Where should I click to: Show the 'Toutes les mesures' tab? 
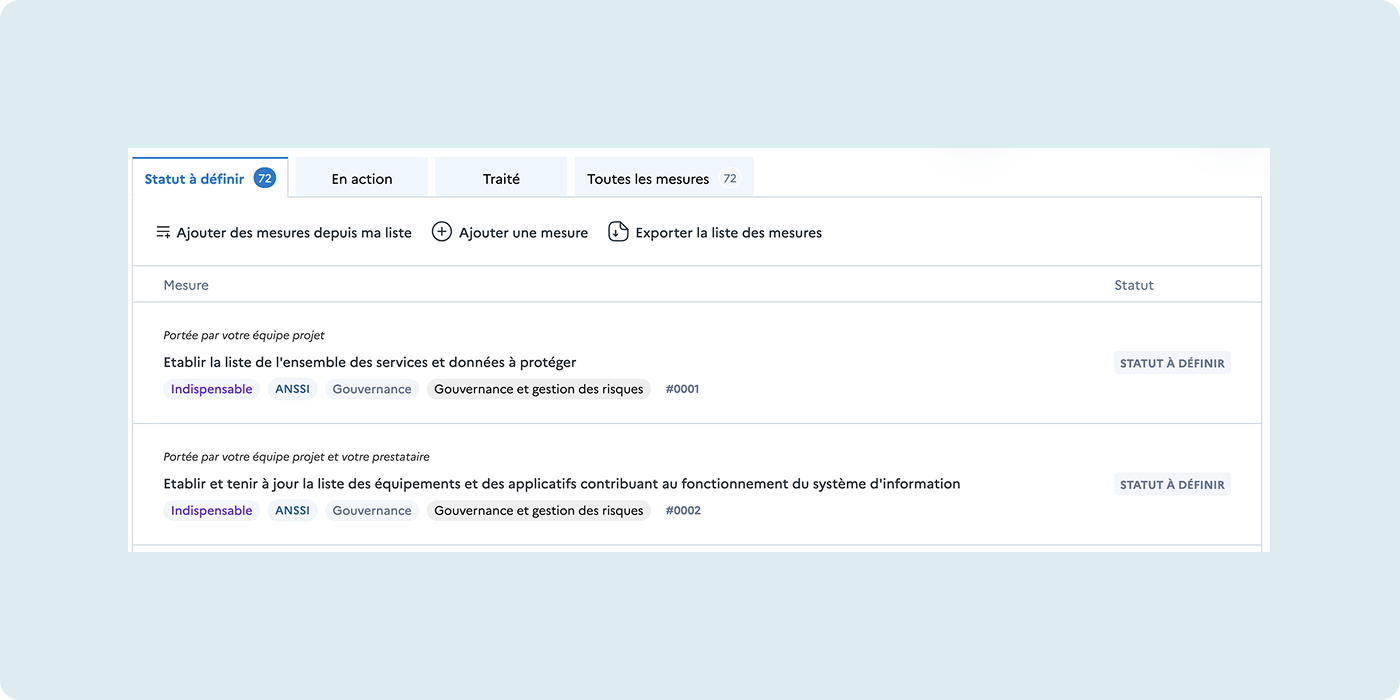pyautogui.click(x=648, y=179)
